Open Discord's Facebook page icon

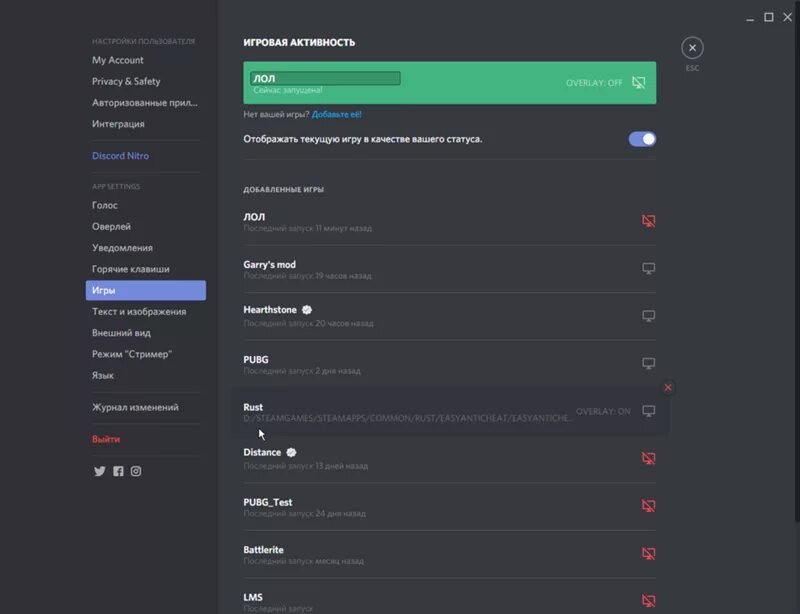tap(118, 471)
